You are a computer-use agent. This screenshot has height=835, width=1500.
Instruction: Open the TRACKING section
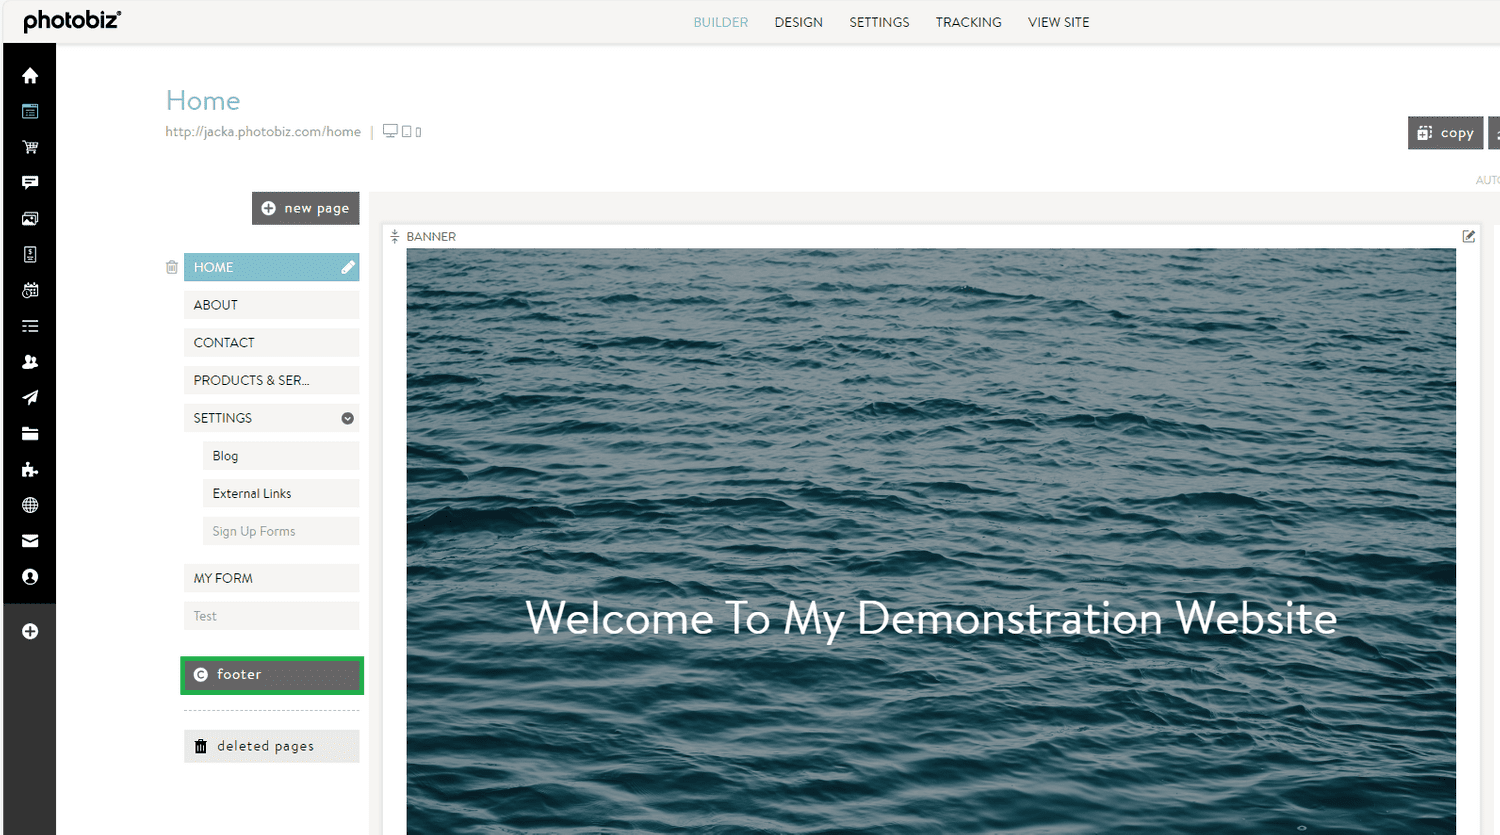[x=968, y=21]
